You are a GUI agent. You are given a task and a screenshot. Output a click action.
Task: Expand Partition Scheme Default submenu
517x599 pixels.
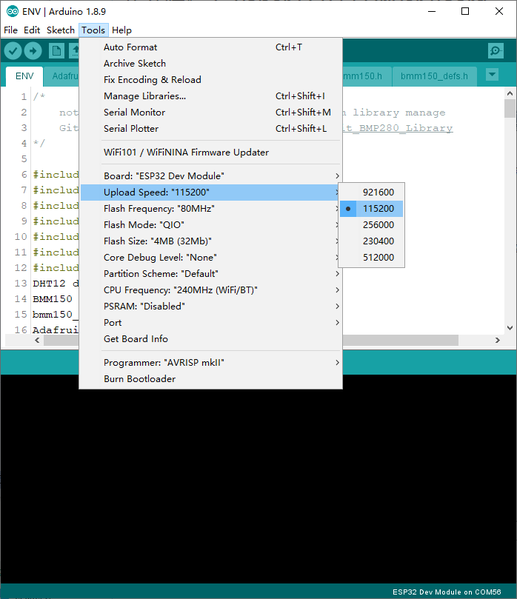click(x=211, y=274)
